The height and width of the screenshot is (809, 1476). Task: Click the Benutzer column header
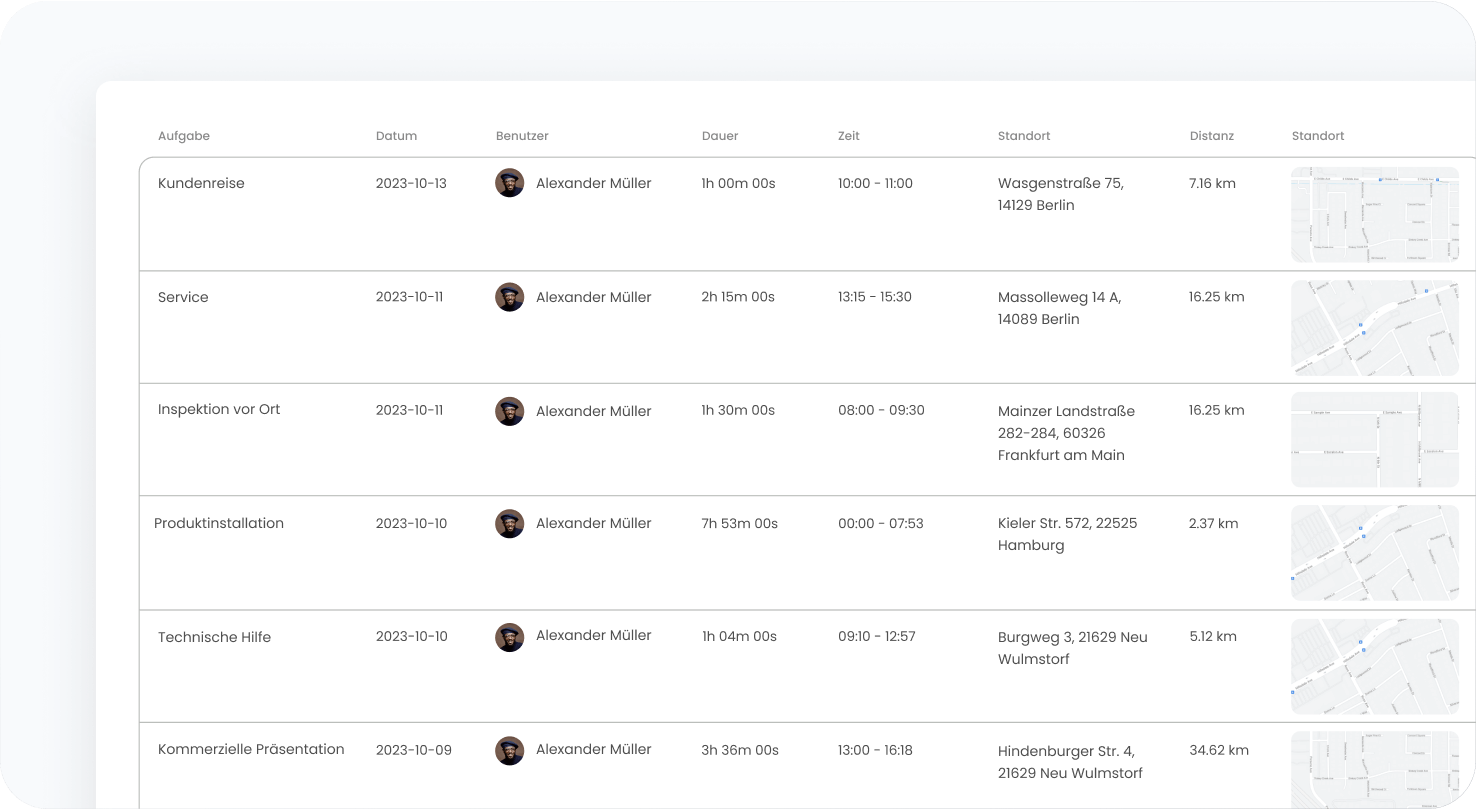click(522, 136)
